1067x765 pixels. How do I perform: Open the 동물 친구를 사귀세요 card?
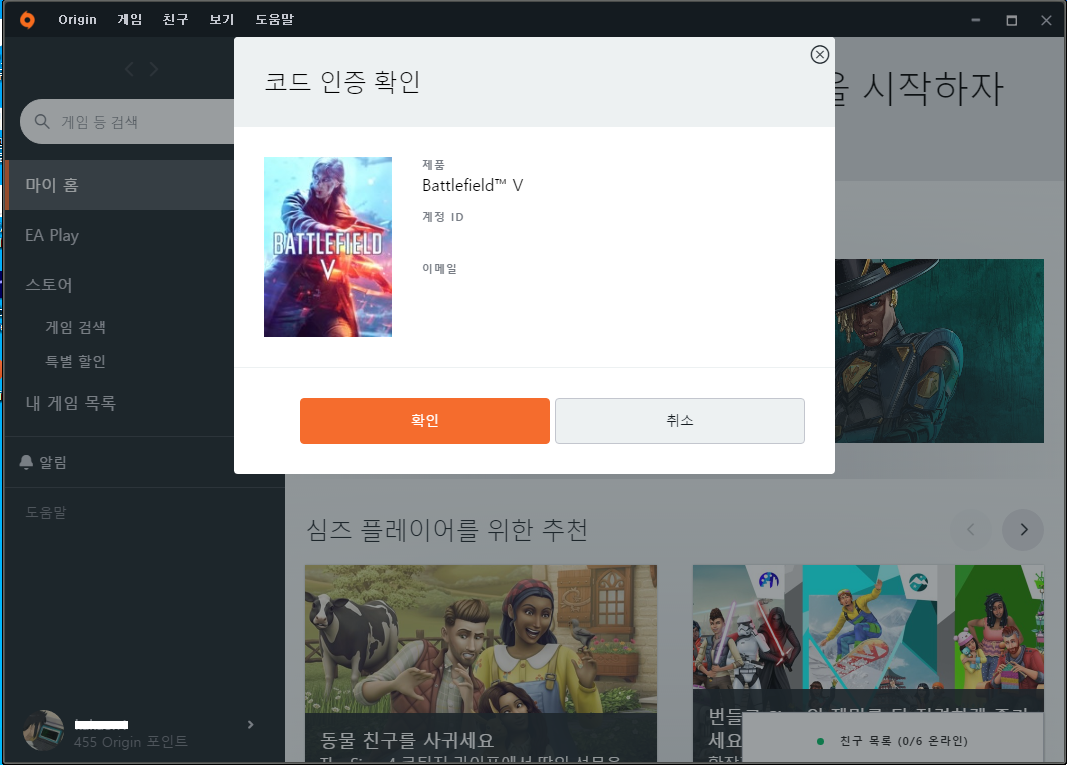point(480,664)
